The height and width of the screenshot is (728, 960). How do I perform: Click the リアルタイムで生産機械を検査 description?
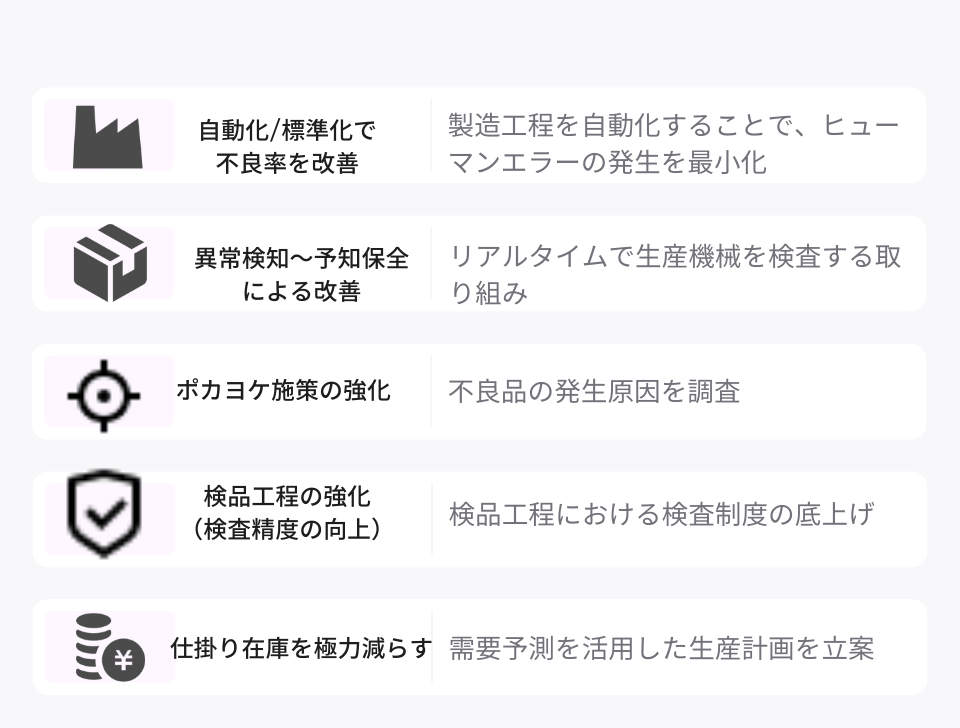[675, 274]
